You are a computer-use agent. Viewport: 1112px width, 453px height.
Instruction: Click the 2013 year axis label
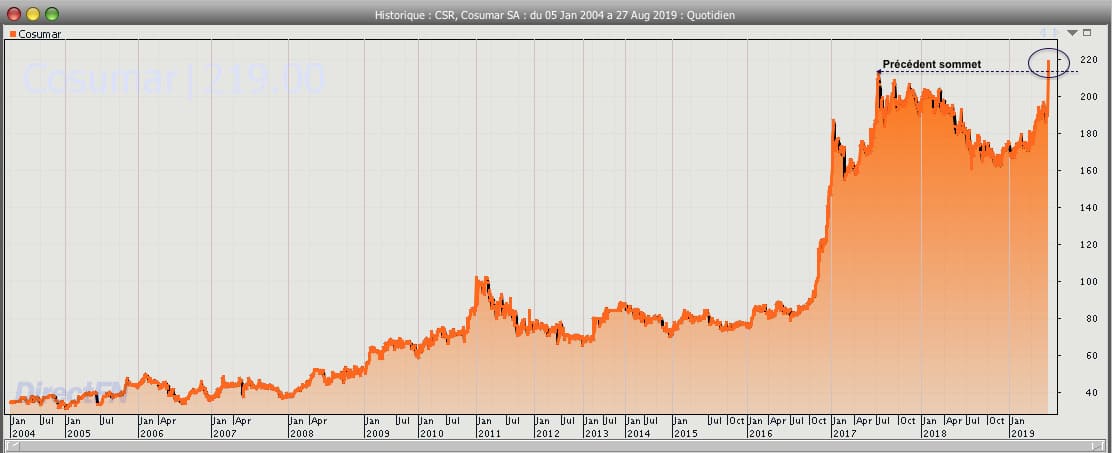[596, 432]
